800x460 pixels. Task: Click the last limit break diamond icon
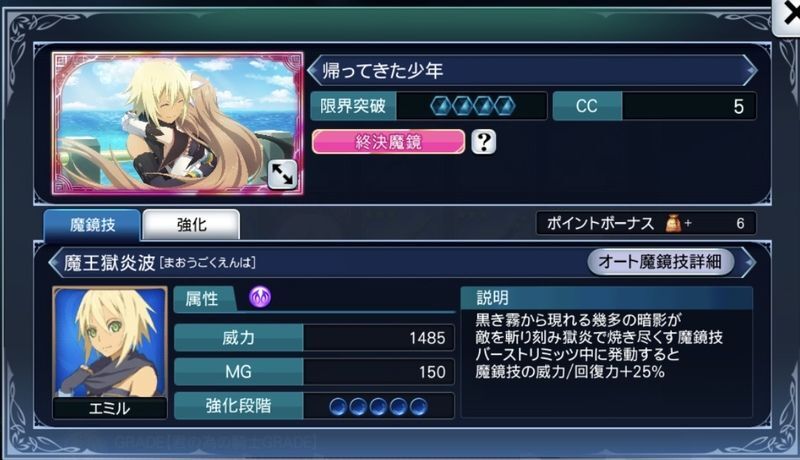tap(504, 106)
